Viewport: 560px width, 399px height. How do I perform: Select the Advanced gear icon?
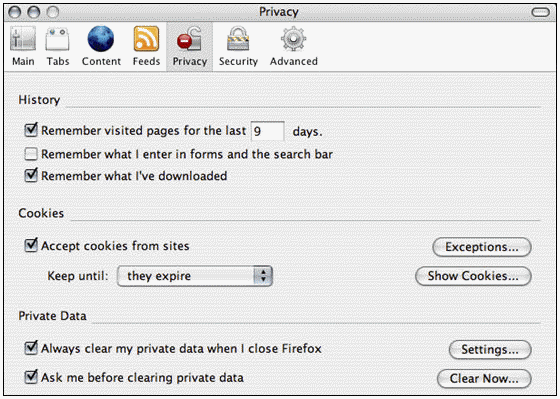(x=293, y=39)
